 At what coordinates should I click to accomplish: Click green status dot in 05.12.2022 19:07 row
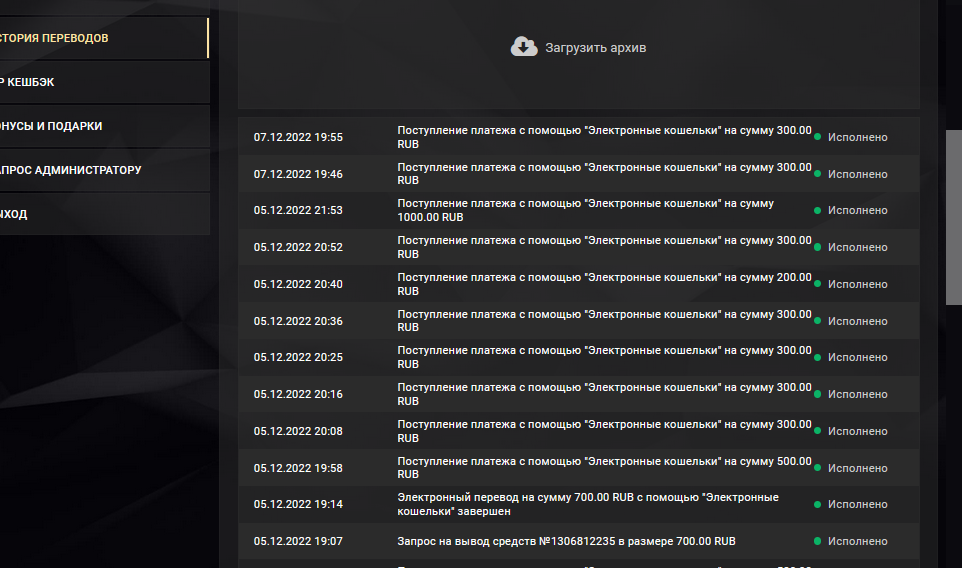817,541
